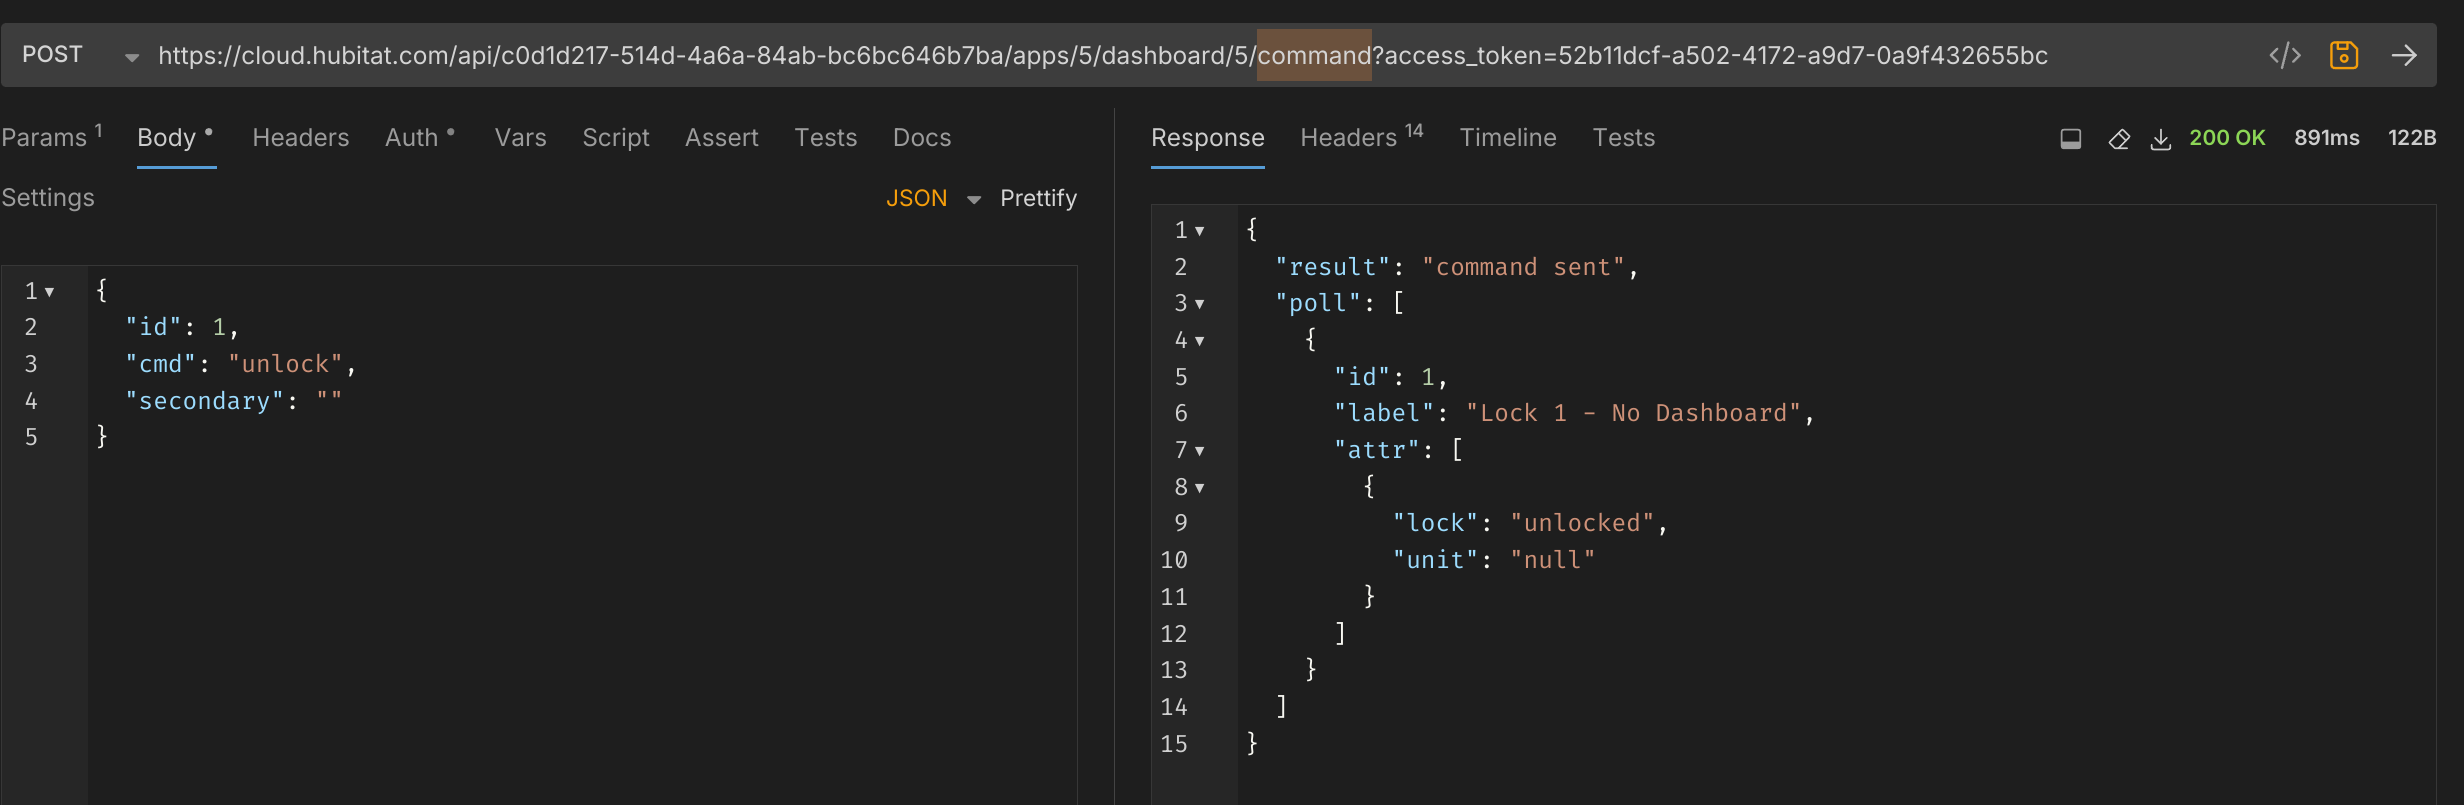Open the request Headers tab
The height and width of the screenshot is (805, 2464).
300,138
